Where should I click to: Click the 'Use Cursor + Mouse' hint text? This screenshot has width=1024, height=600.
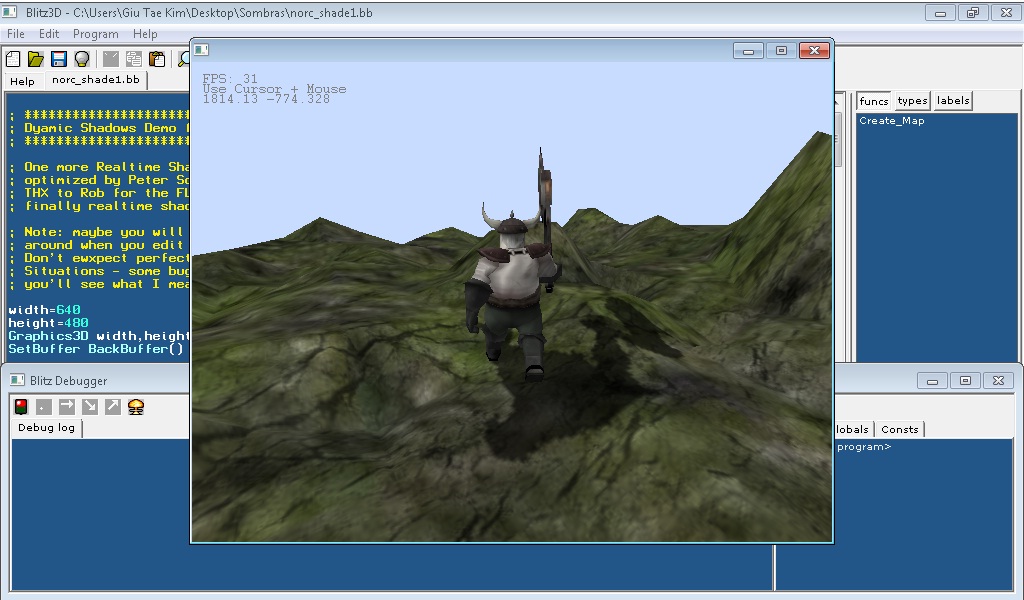(x=274, y=89)
